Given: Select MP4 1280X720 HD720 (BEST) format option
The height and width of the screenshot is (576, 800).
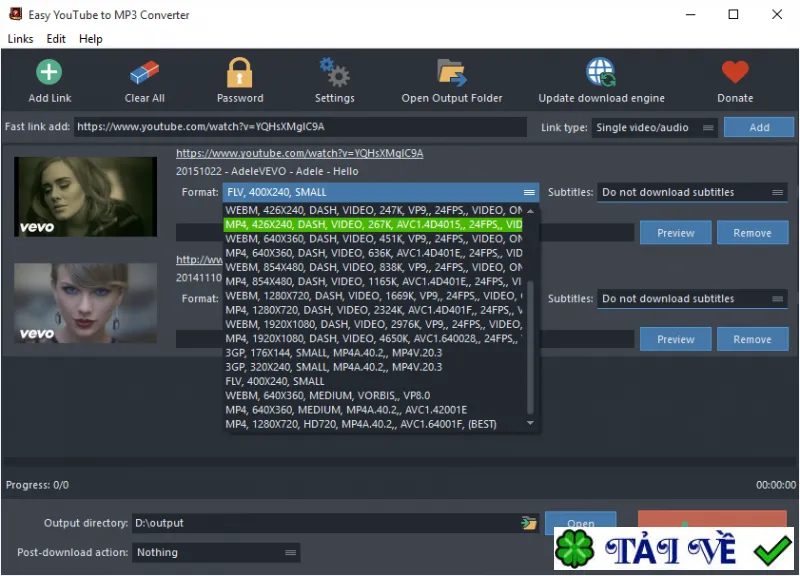Looking at the screenshot, I should (x=361, y=424).
